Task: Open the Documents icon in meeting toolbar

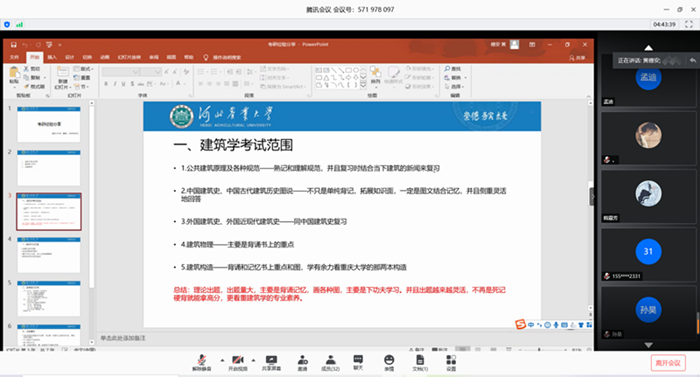Action: pos(420,363)
